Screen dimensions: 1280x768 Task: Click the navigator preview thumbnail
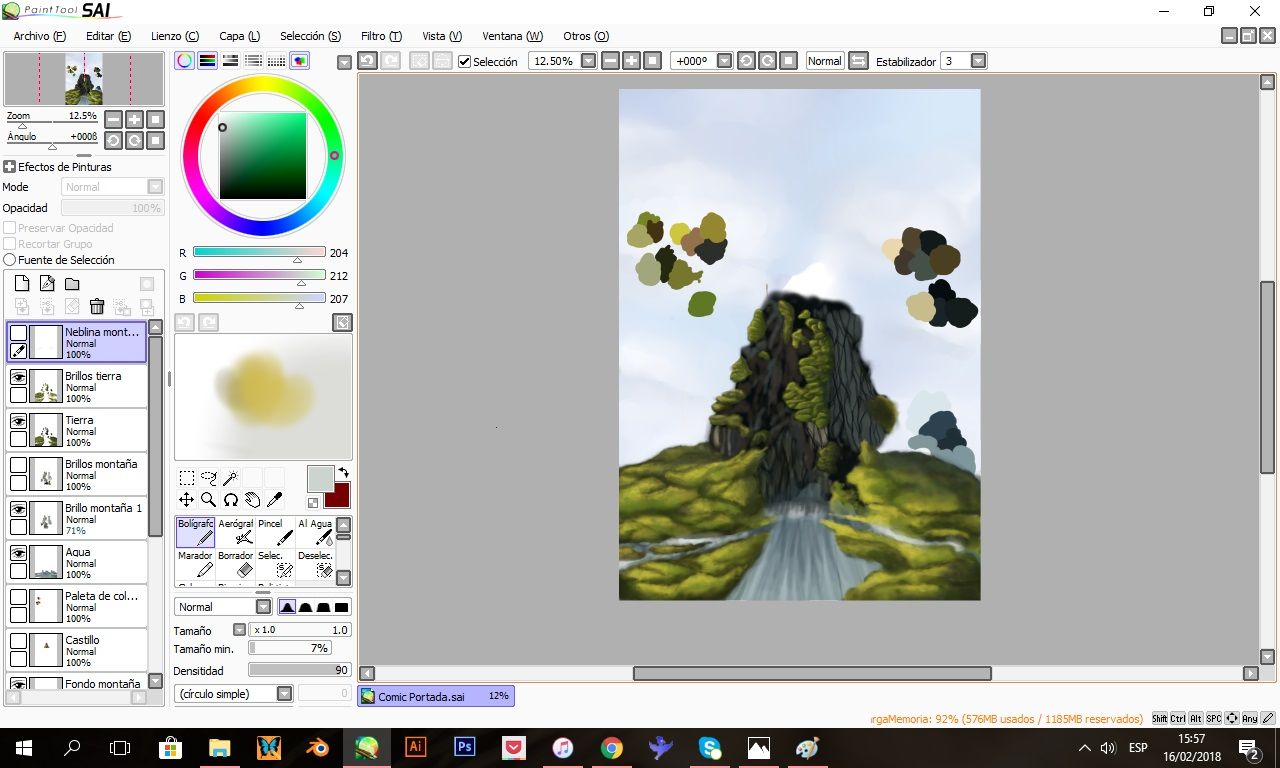pyautogui.click(x=84, y=79)
